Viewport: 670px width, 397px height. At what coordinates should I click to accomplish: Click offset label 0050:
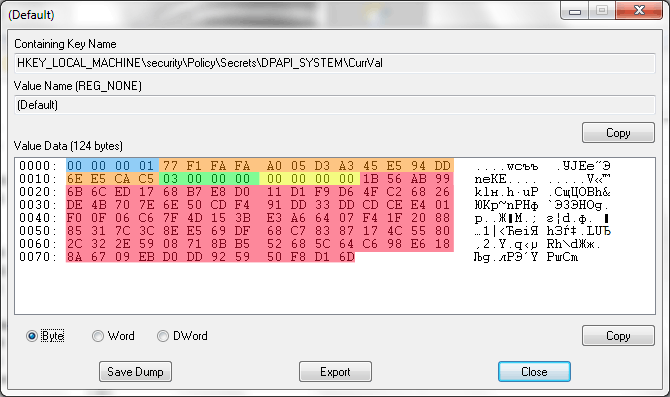[x=38, y=231]
